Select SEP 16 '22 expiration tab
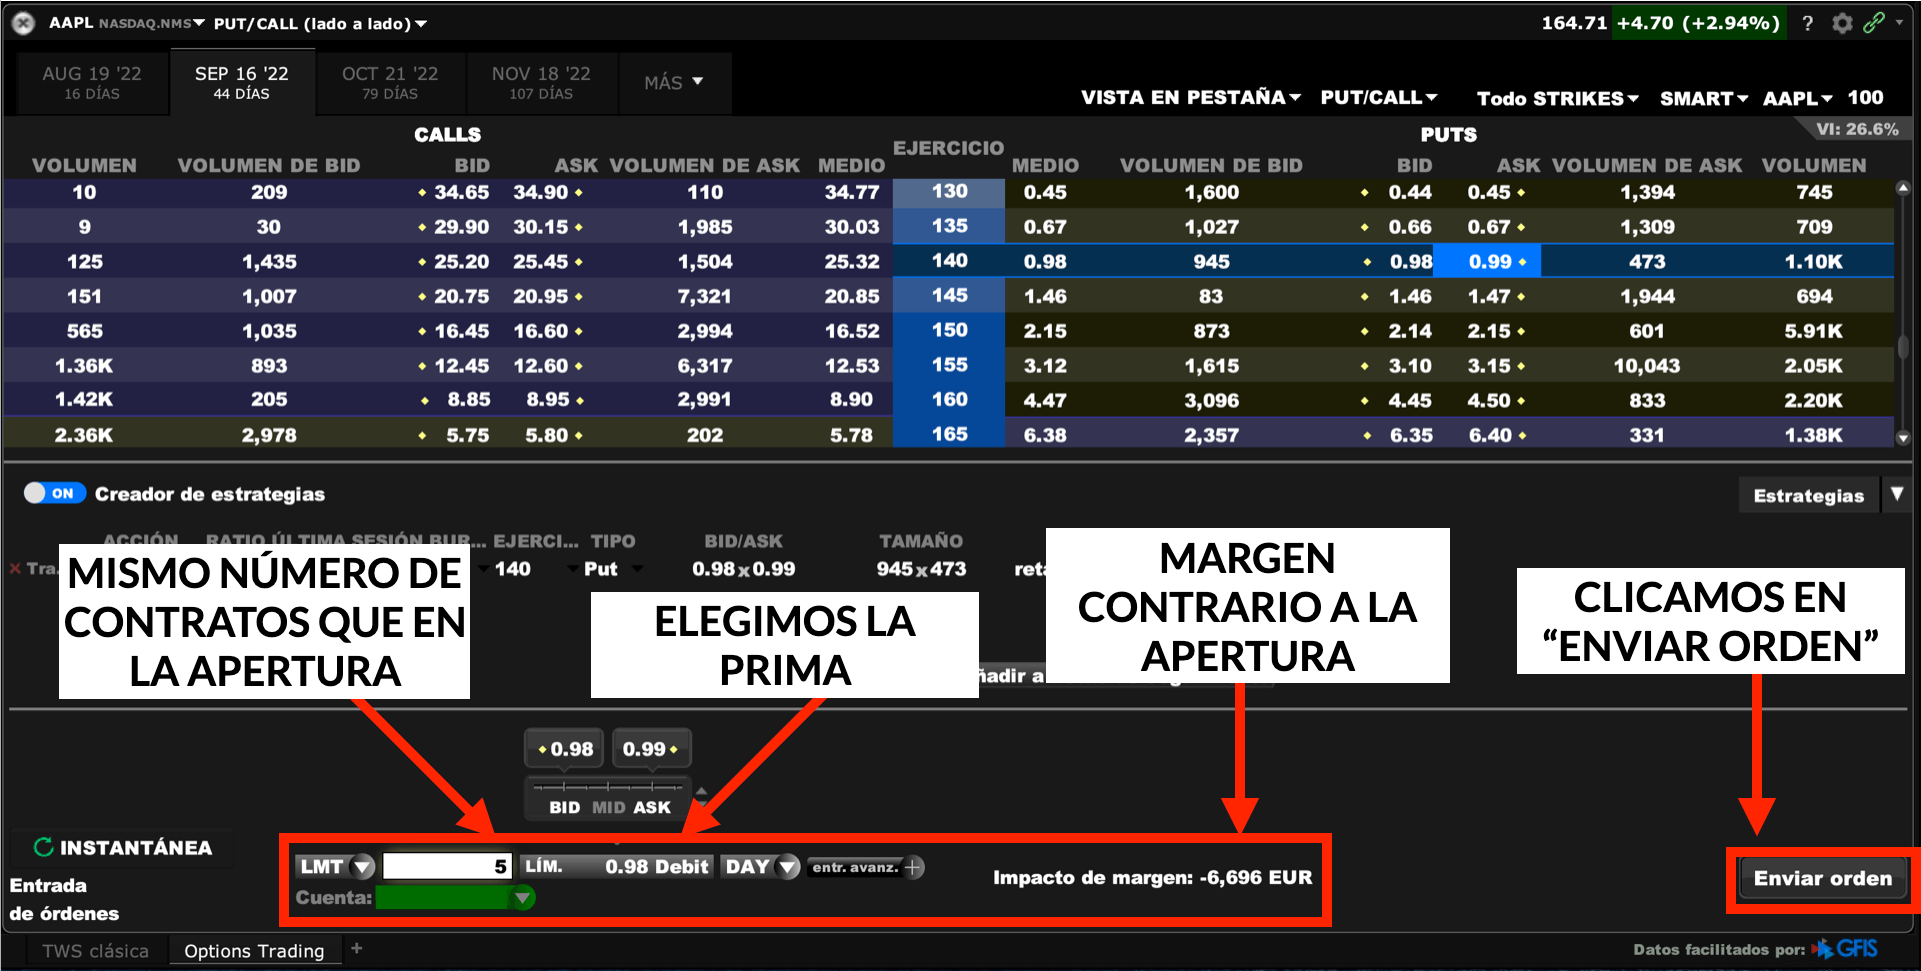Screen dimensions: 1921x971 point(241,82)
